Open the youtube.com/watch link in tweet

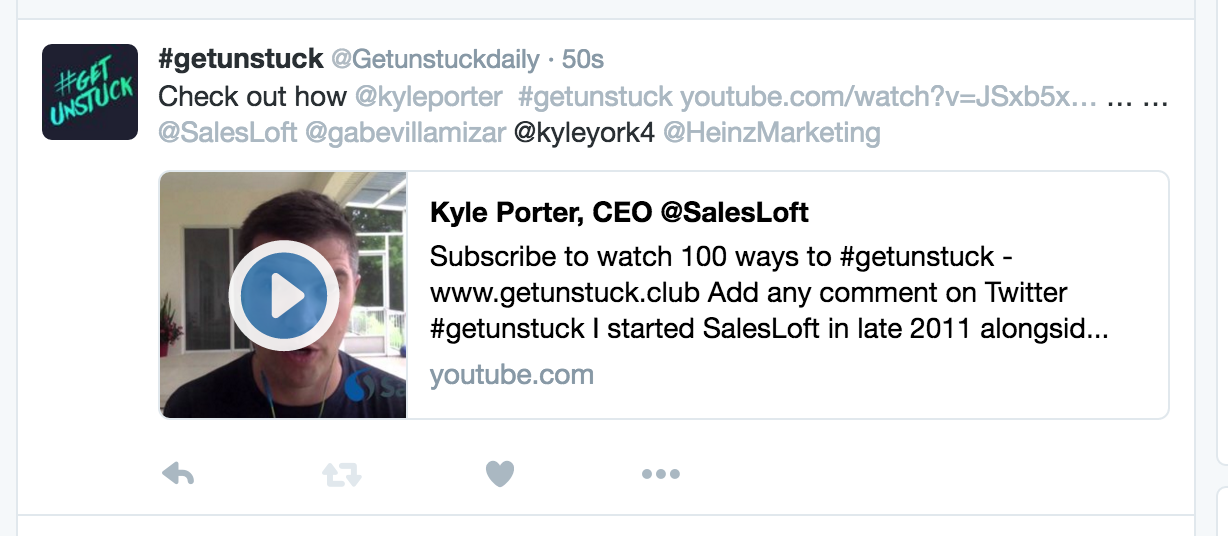click(889, 97)
